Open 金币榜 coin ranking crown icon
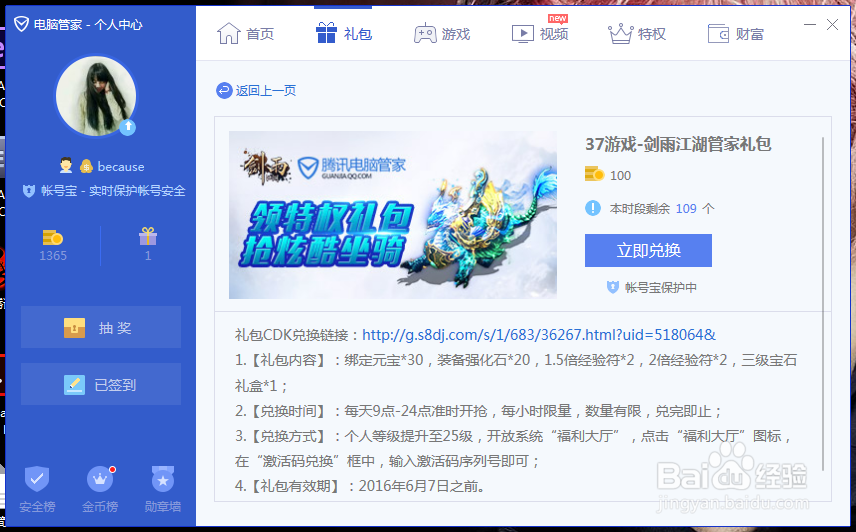Image resolution: width=856 pixels, height=532 pixels. coord(100,480)
